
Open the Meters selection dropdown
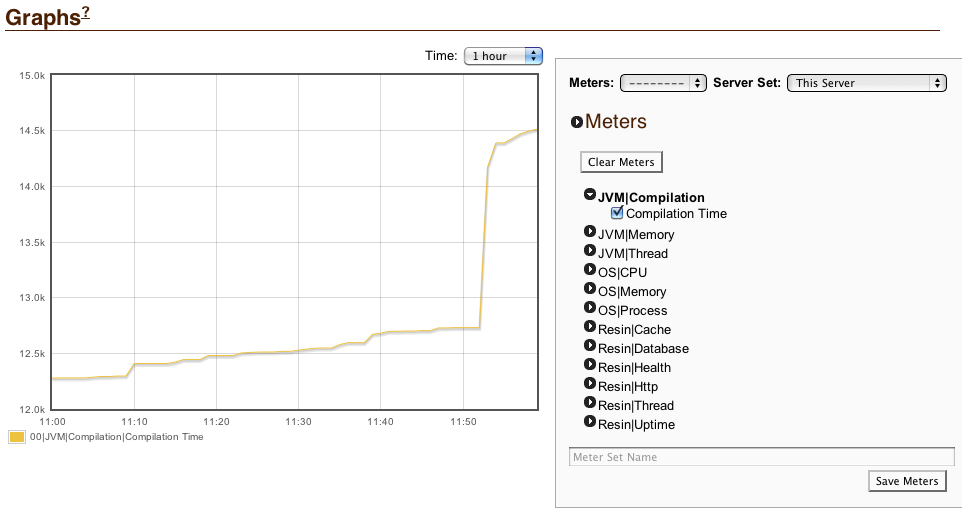[x=663, y=83]
